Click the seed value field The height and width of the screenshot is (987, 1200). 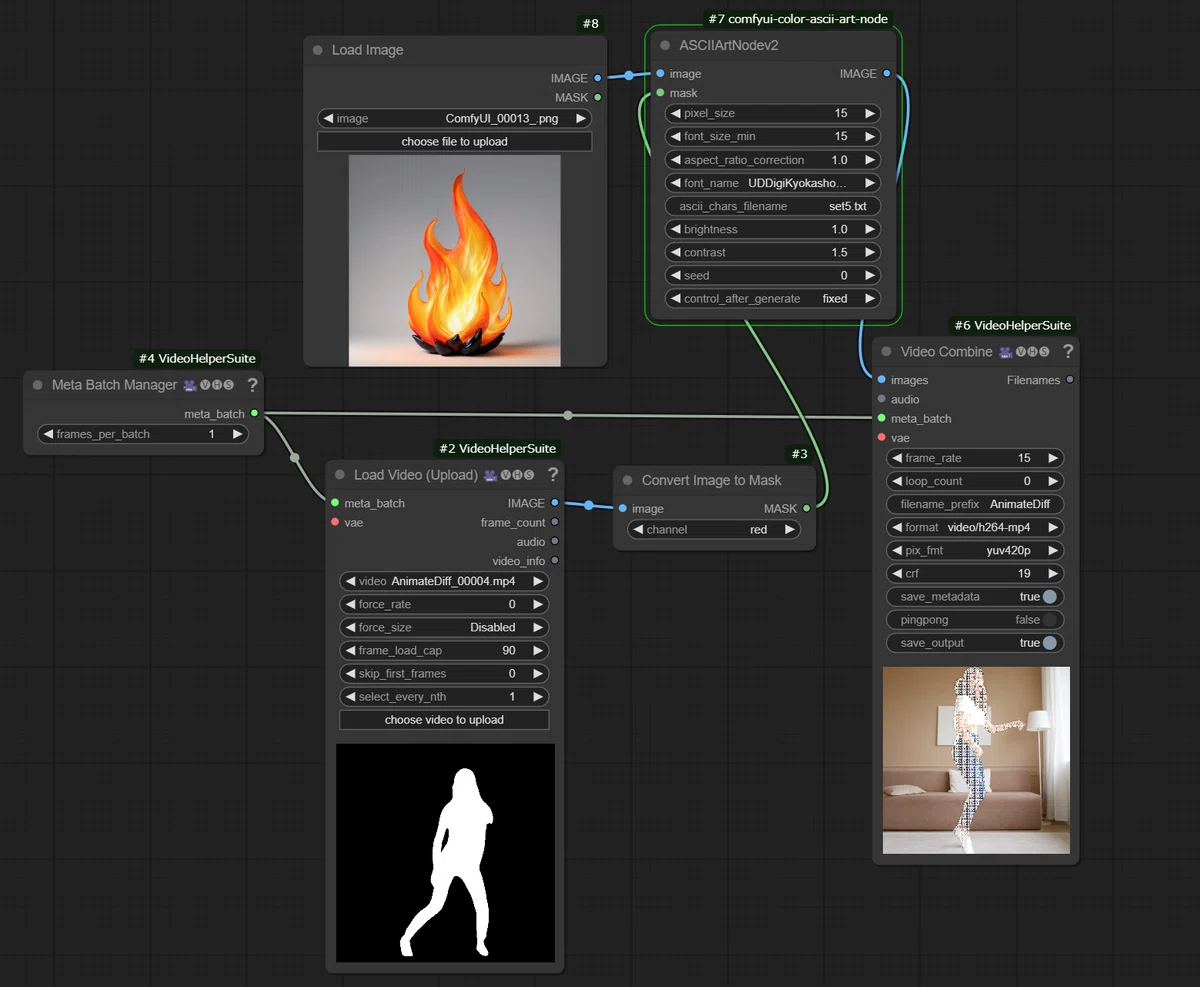(x=773, y=275)
